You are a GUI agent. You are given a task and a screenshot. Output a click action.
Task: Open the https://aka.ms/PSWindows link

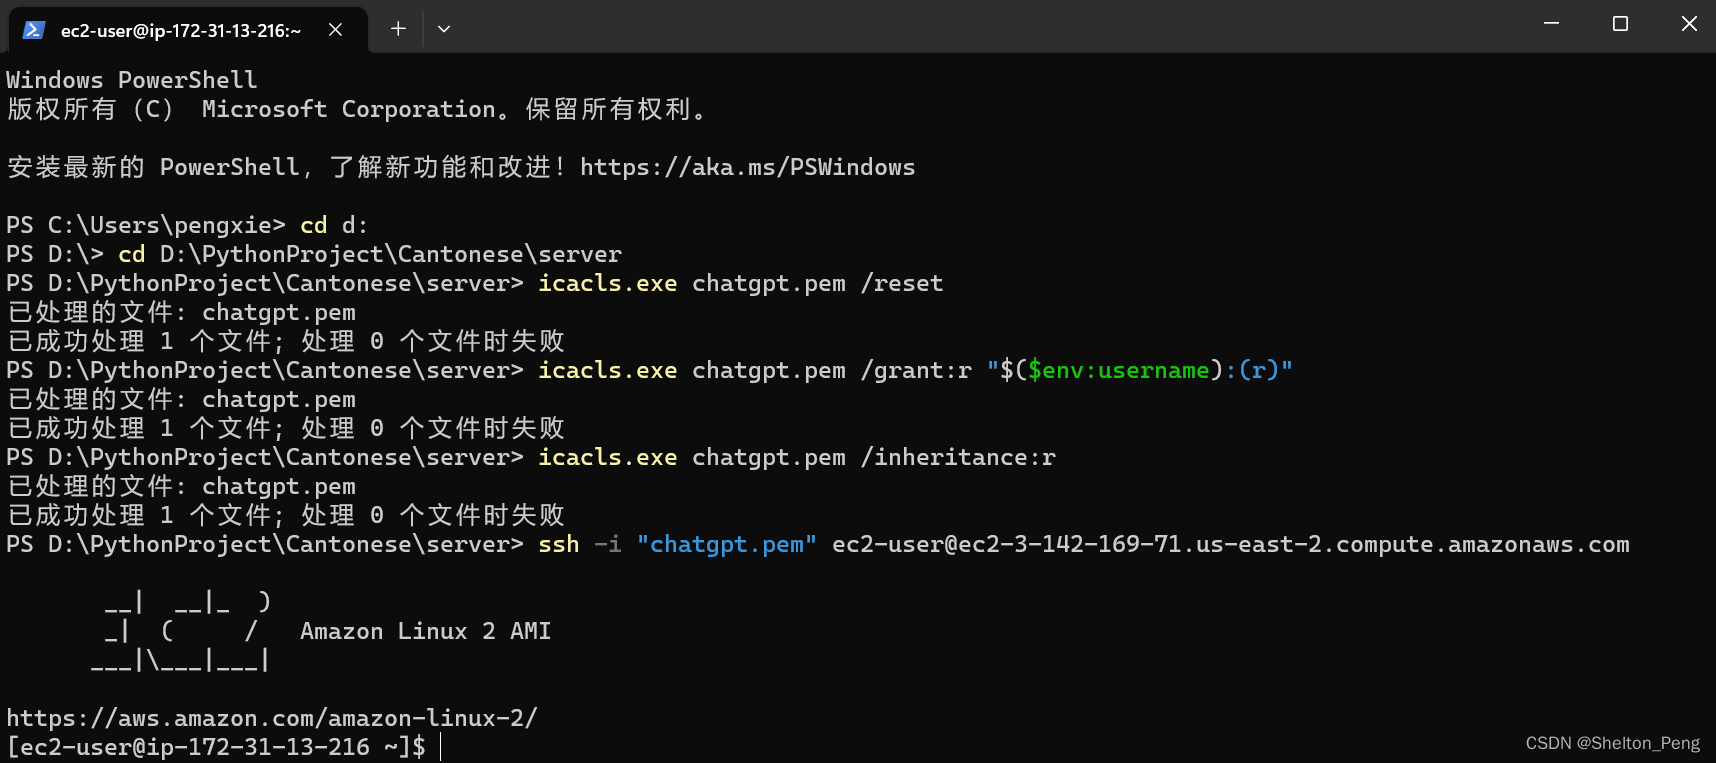[747, 167]
